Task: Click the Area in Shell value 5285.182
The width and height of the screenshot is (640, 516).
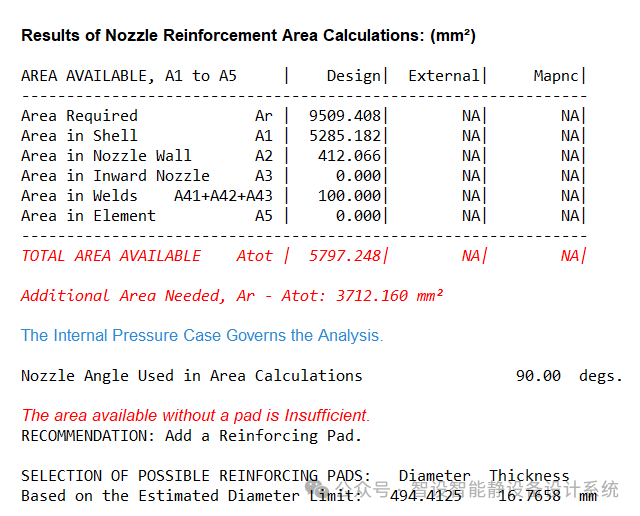Action: click(x=344, y=136)
